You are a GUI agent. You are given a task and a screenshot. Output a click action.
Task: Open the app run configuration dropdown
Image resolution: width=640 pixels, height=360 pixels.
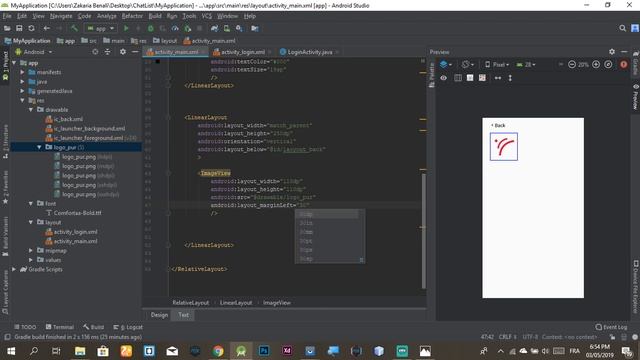[100, 28]
